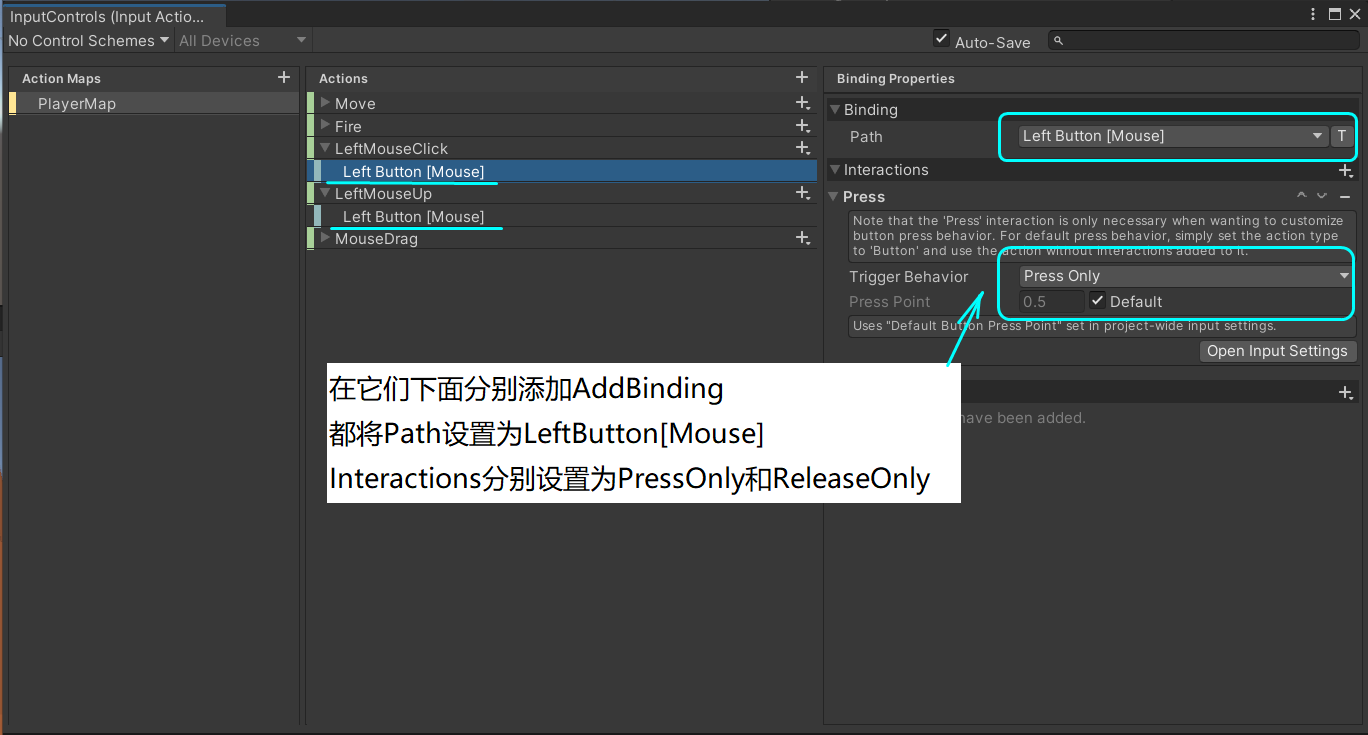Add a binding to the Fire action
Screen dimensions: 1368x735
[803, 125]
